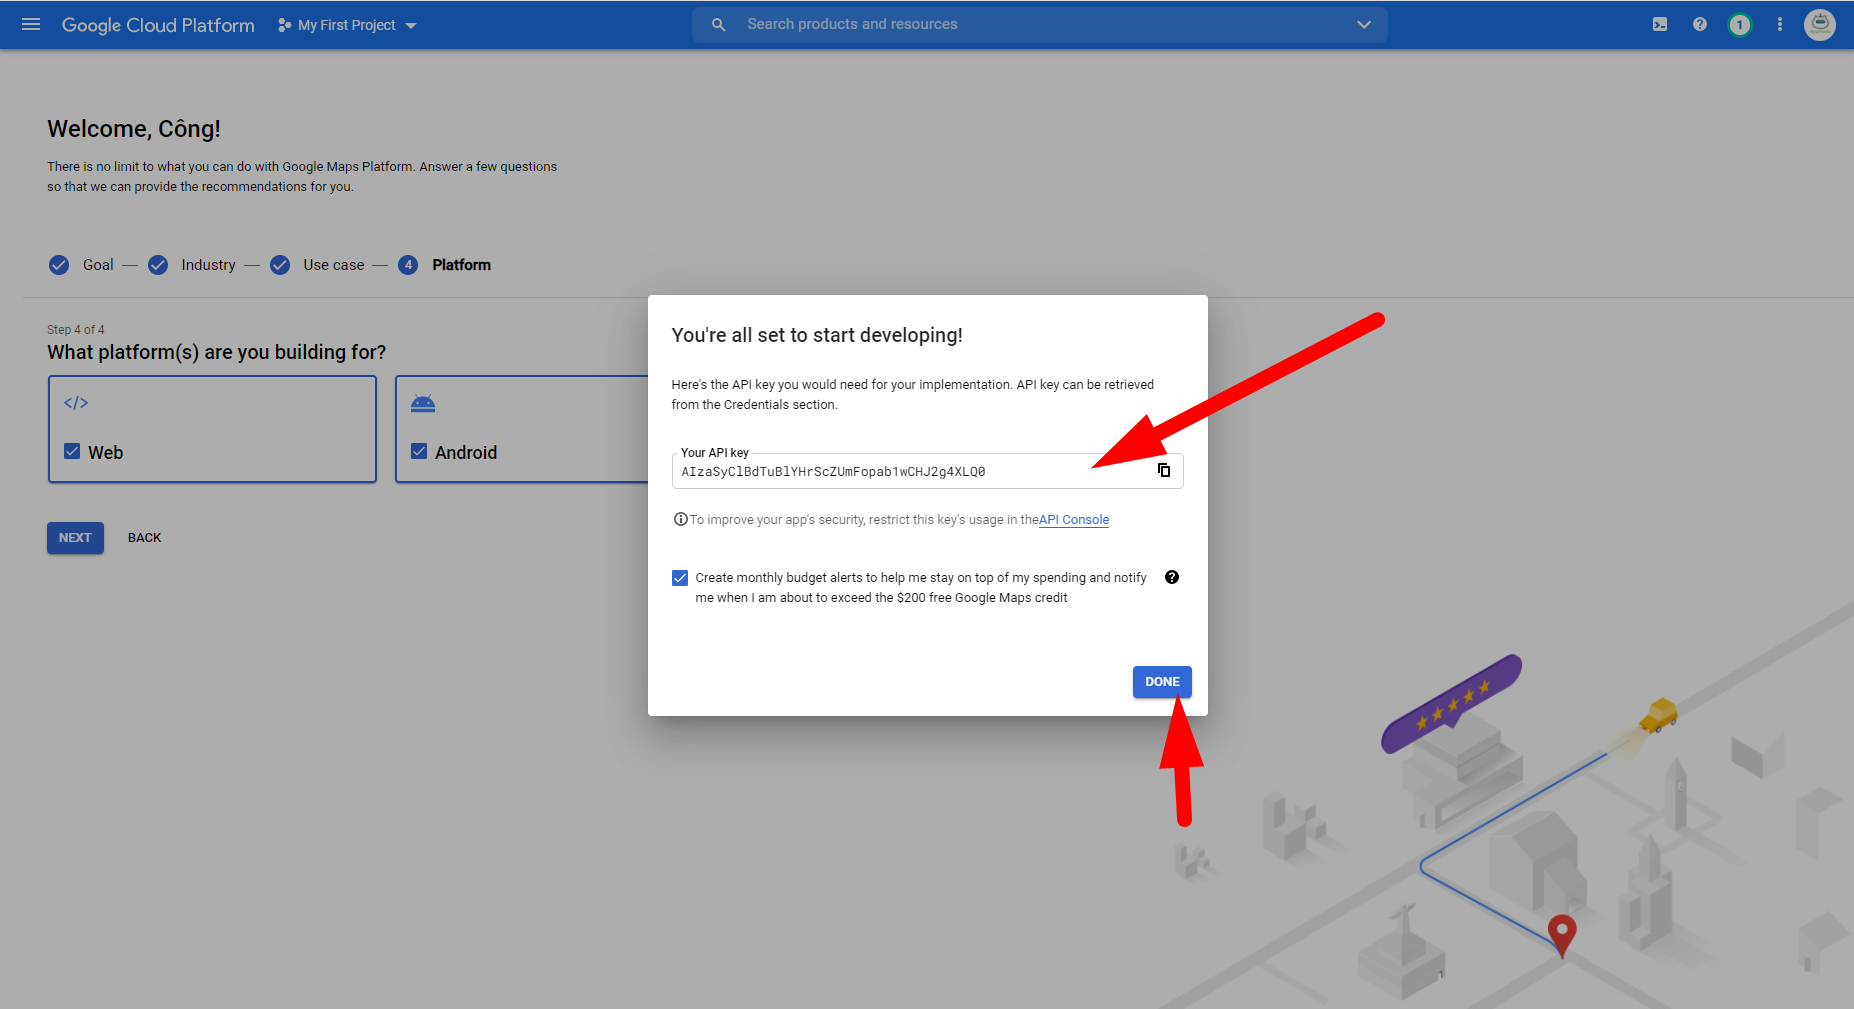Click the 'Your API key' field label
Viewport: 1854px width, 1009px height.
tap(715, 453)
